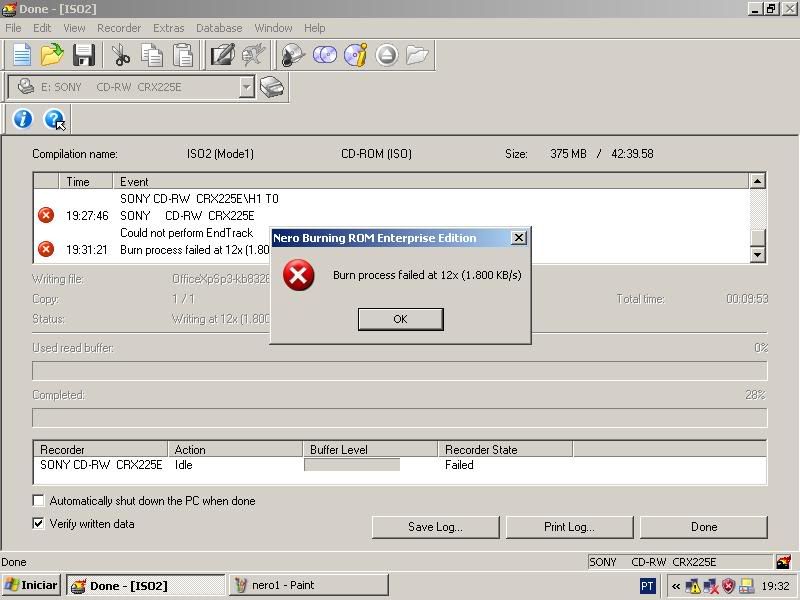Click the Done button

pos(704,527)
